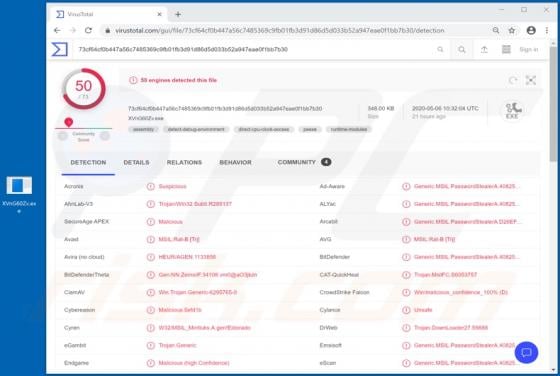Open the similarity graph icon
Image resolution: width=560 pixels, height=376 pixels.
coord(531,80)
